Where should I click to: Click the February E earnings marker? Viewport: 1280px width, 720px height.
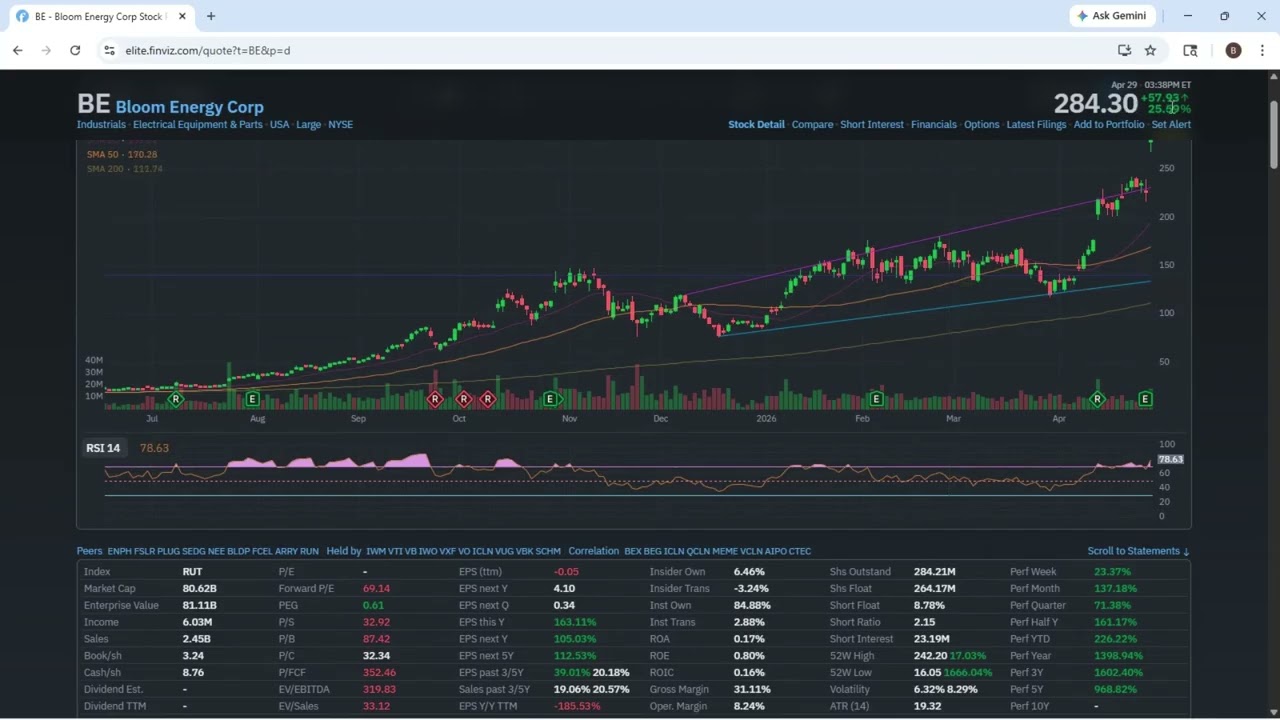click(x=876, y=400)
